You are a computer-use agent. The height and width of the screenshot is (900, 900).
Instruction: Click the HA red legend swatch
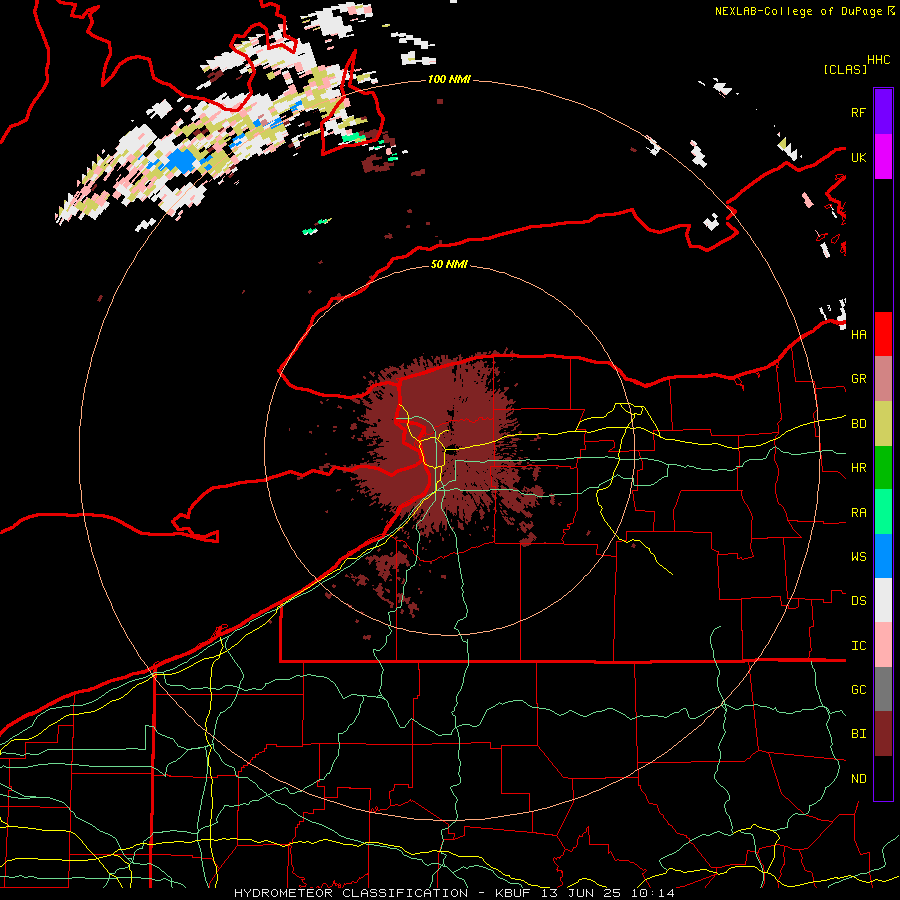point(883,334)
